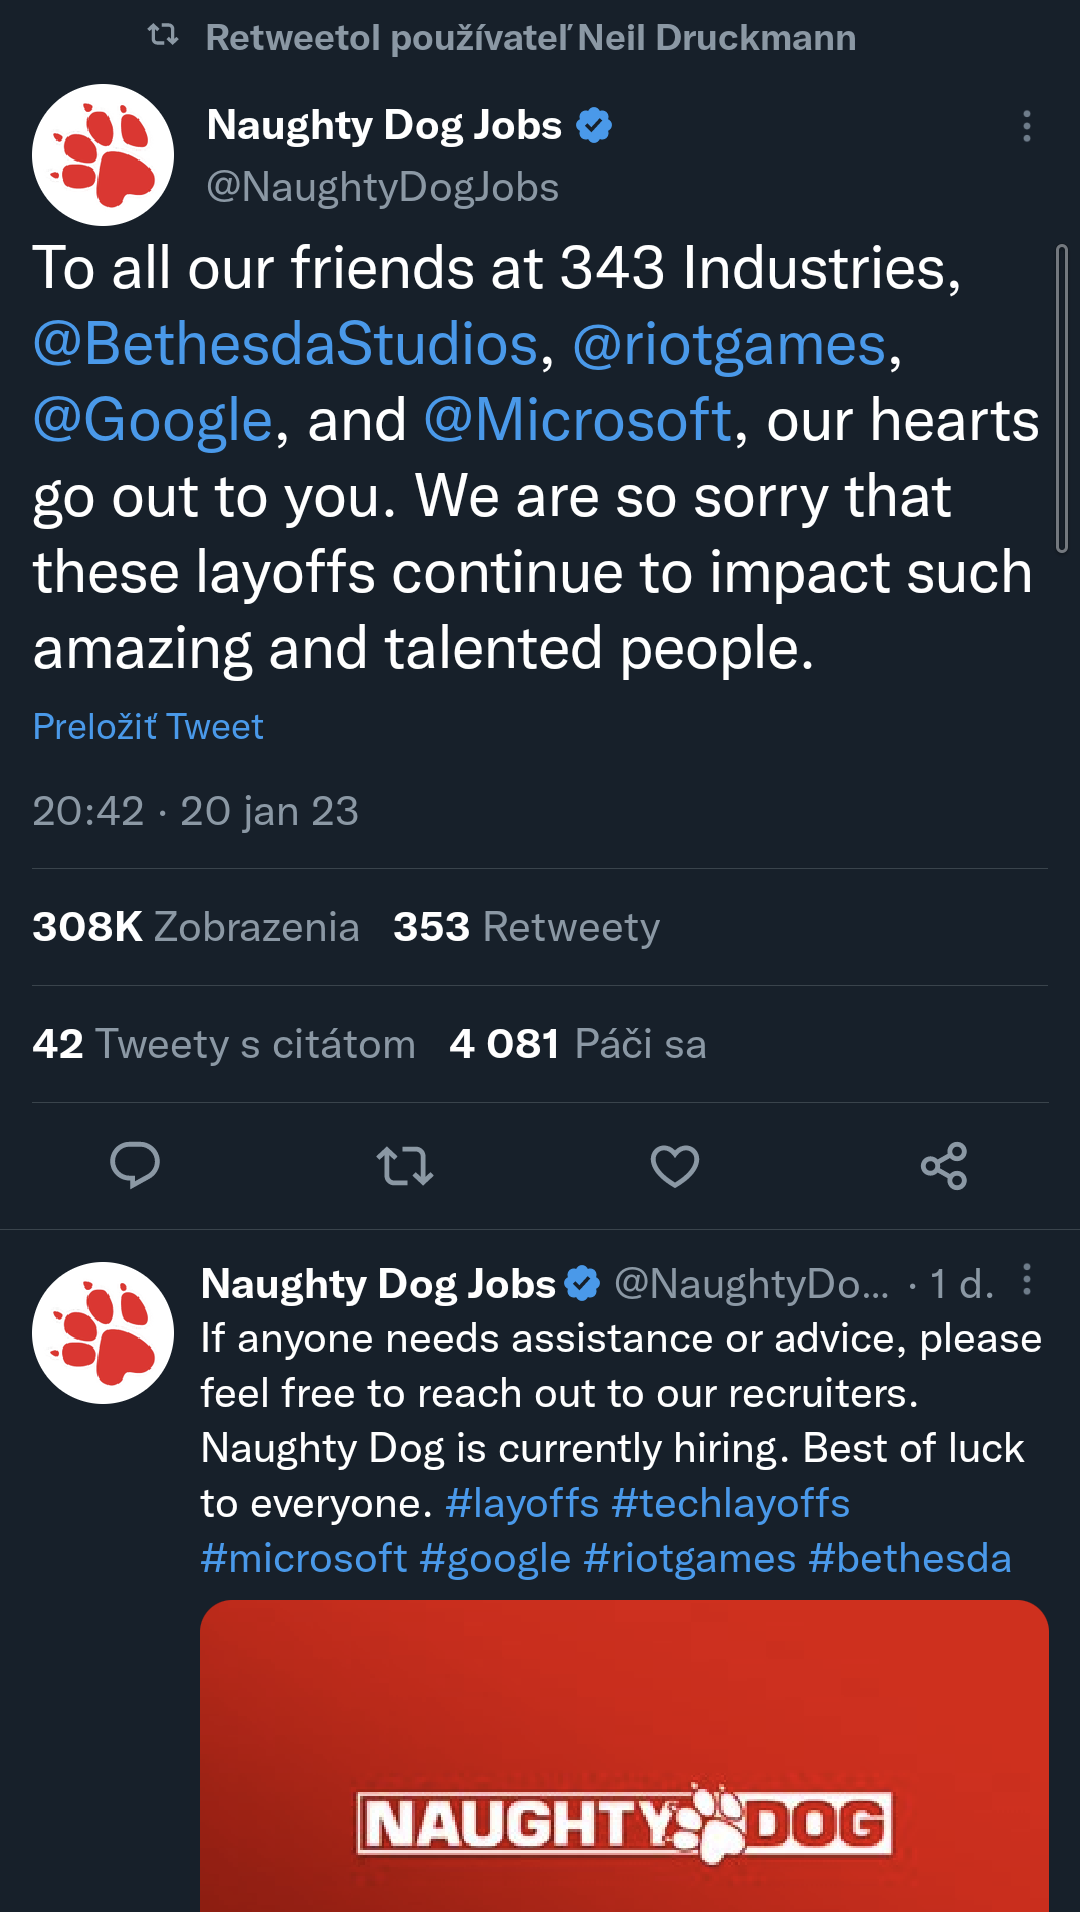The image size is (1080, 1912).
Task: Click the @BethesdaStudios mention
Action: click(286, 345)
